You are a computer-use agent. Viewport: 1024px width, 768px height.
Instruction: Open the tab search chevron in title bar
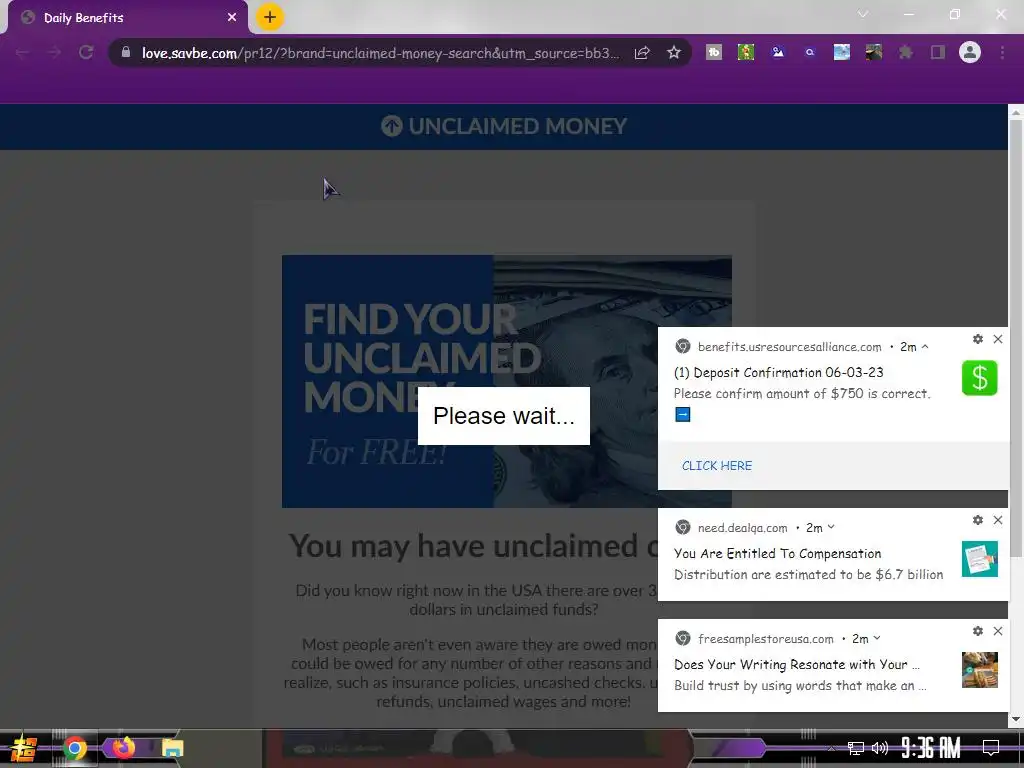pos(863,14)
